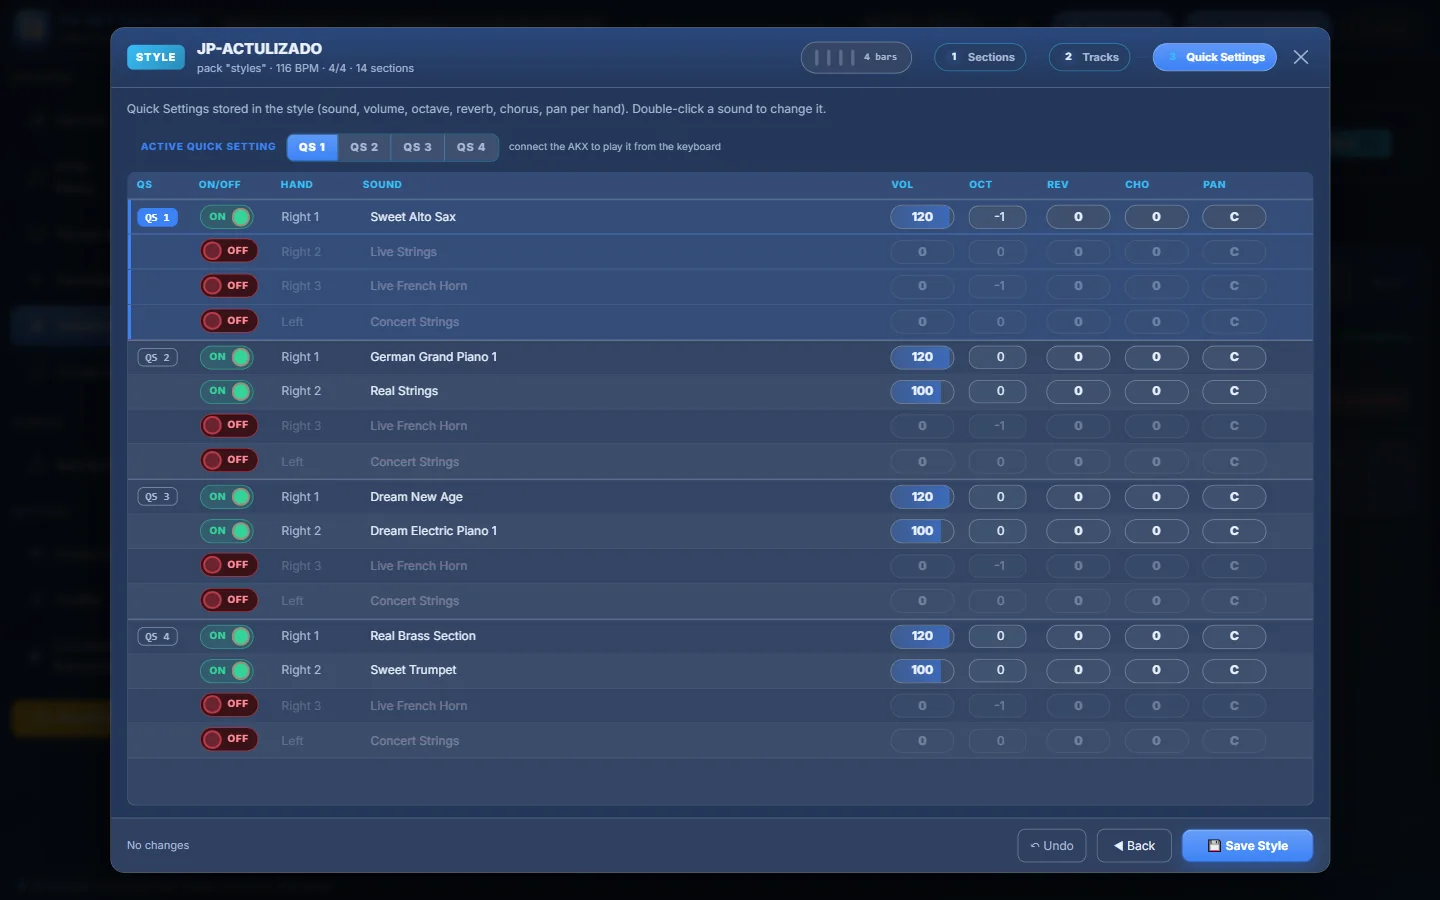Image resolution: width=1440 pixels, height=900 pixels.
Task: Toggle off Dream New Age hand in QS 3
Action: 227,497
